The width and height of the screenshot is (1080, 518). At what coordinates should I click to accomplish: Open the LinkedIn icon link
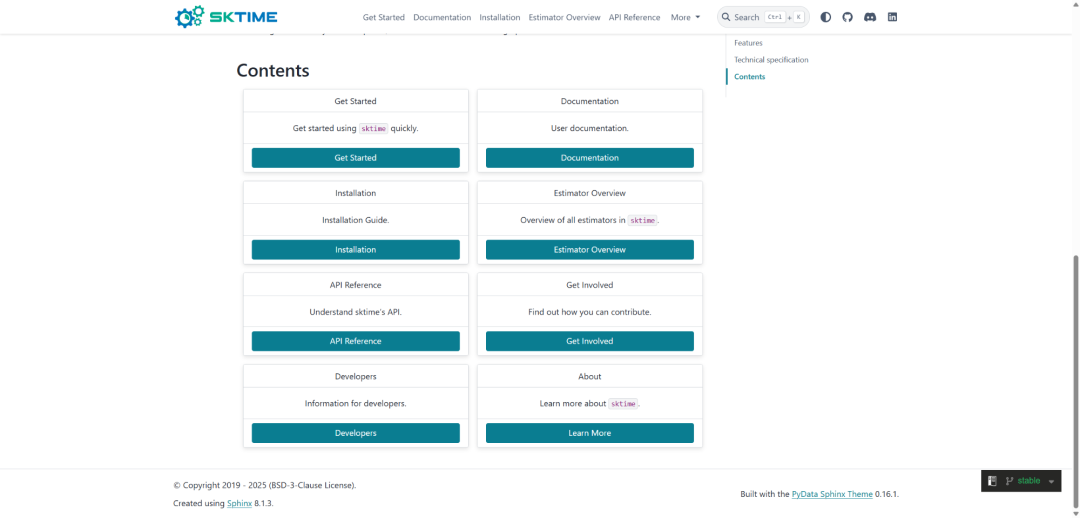tap(892, 17)
